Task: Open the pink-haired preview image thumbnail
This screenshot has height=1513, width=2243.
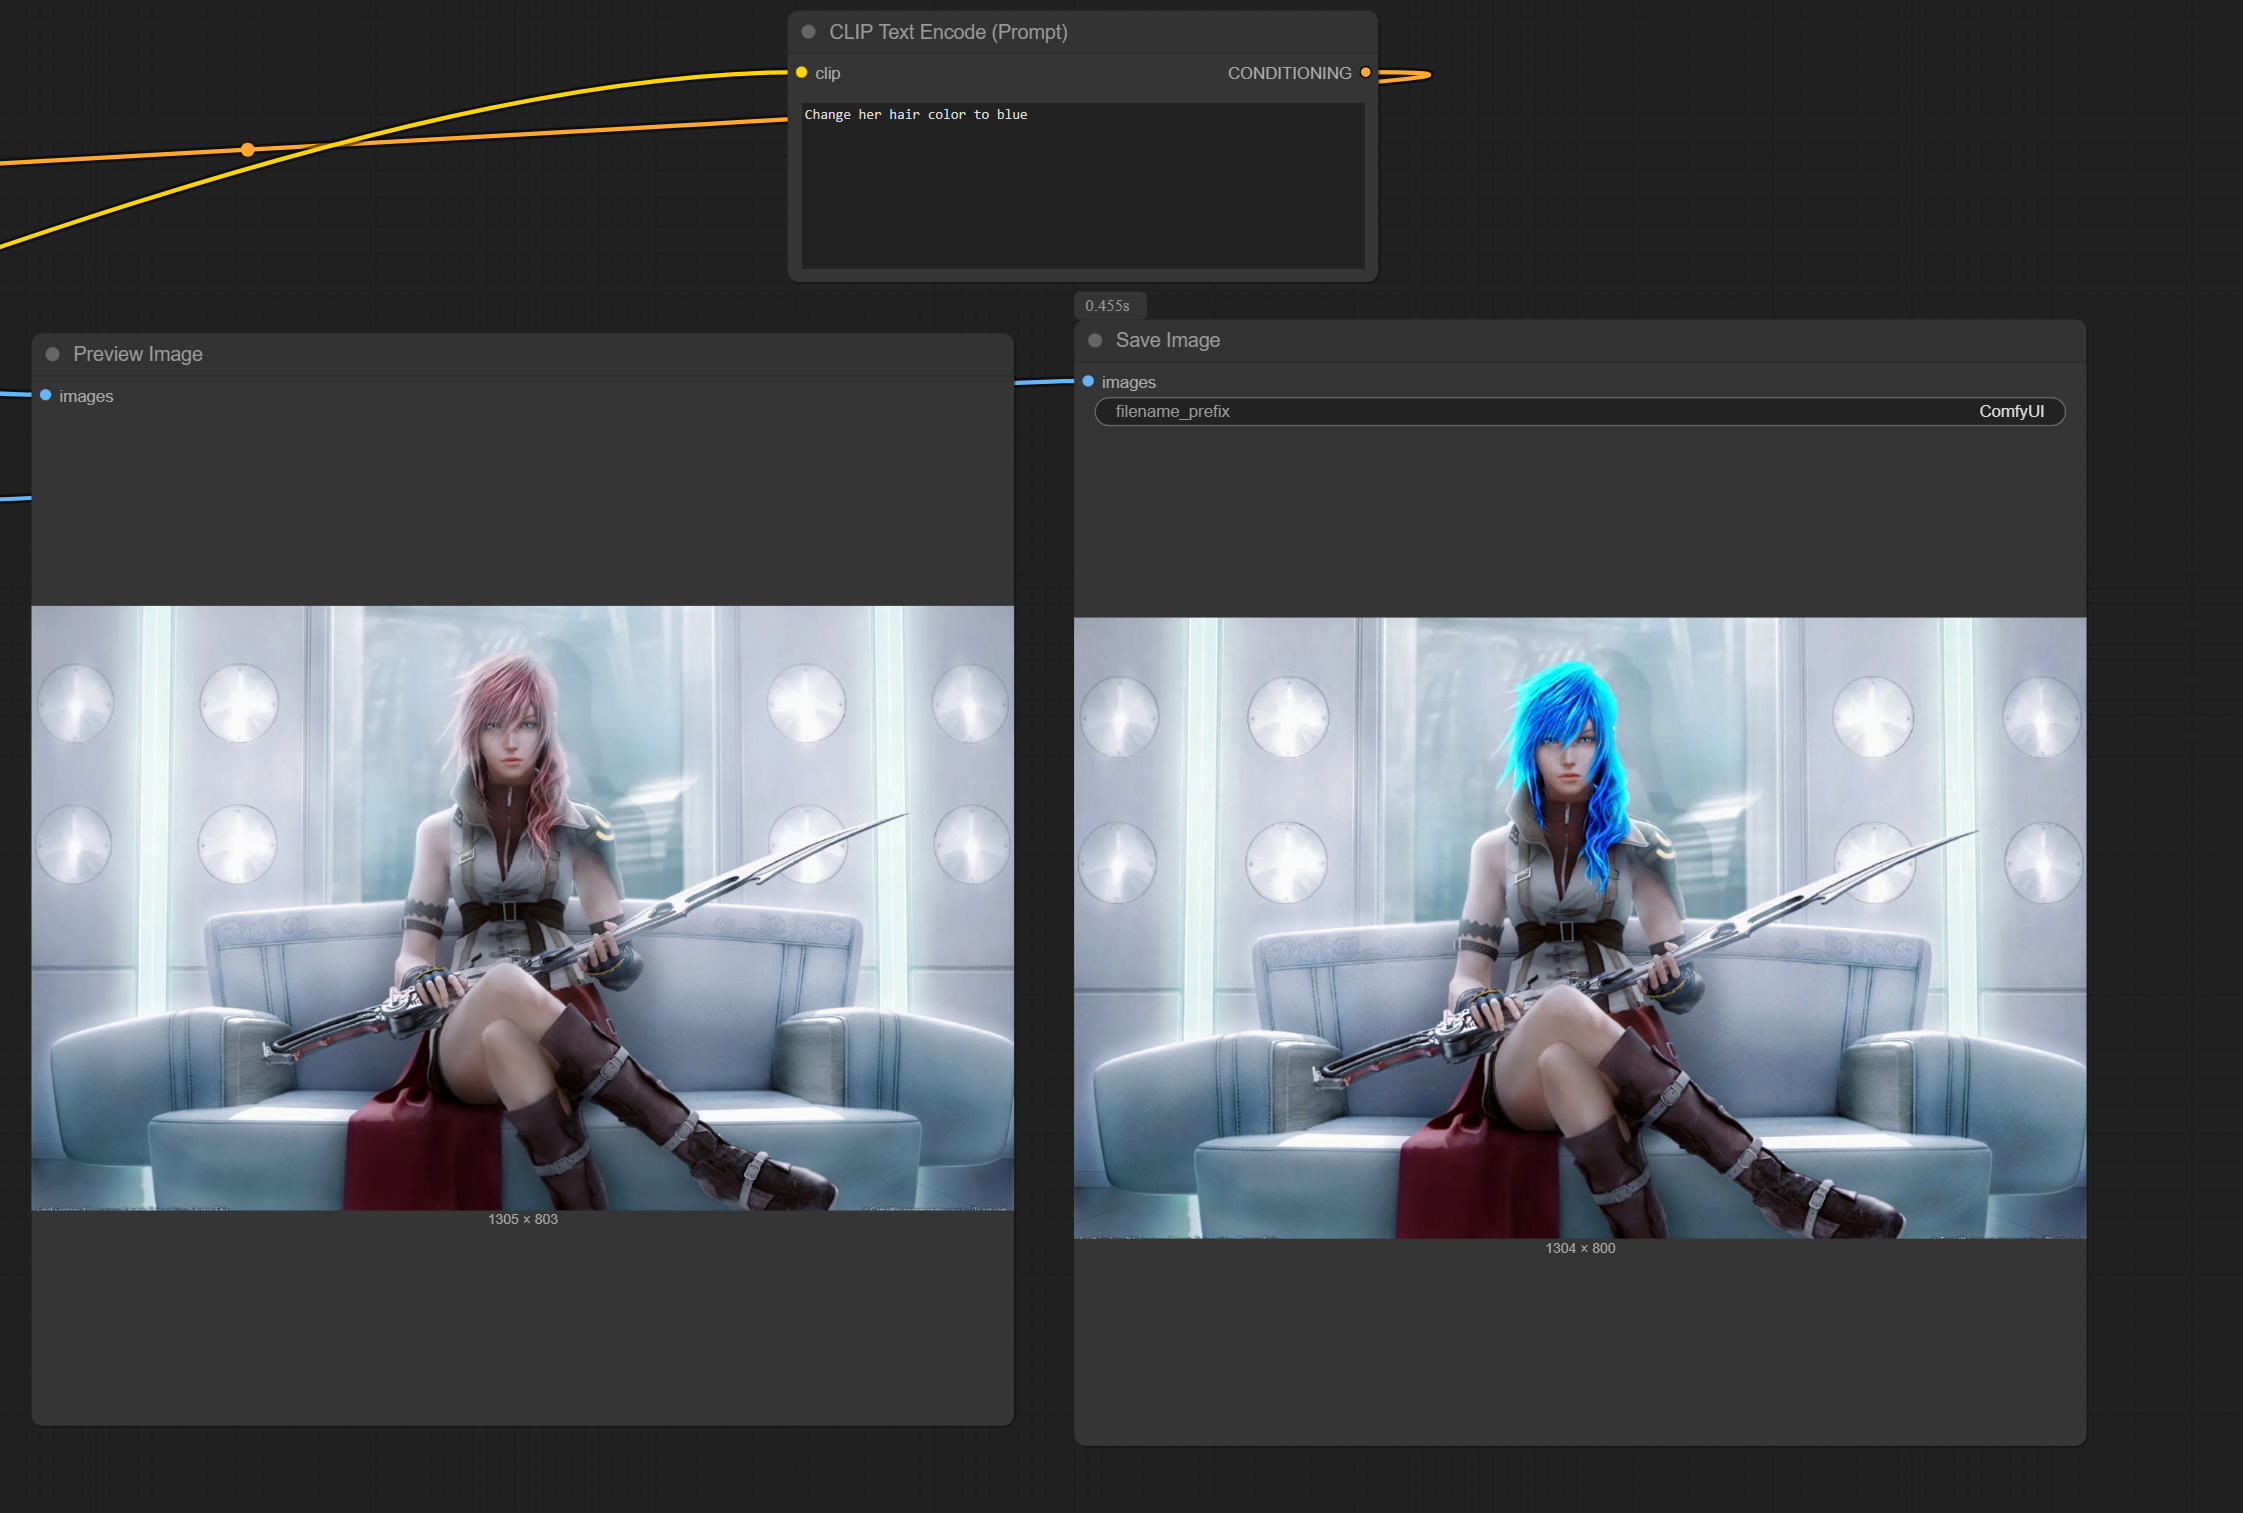Action: (522, 908)
